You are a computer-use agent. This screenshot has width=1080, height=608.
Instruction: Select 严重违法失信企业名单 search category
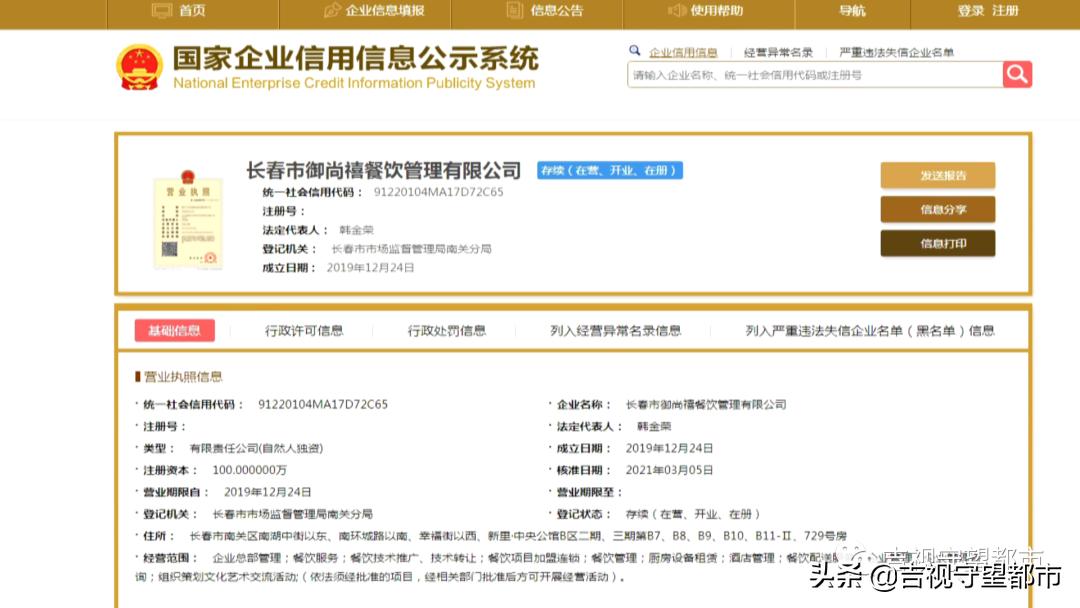[x=896, y=52]
